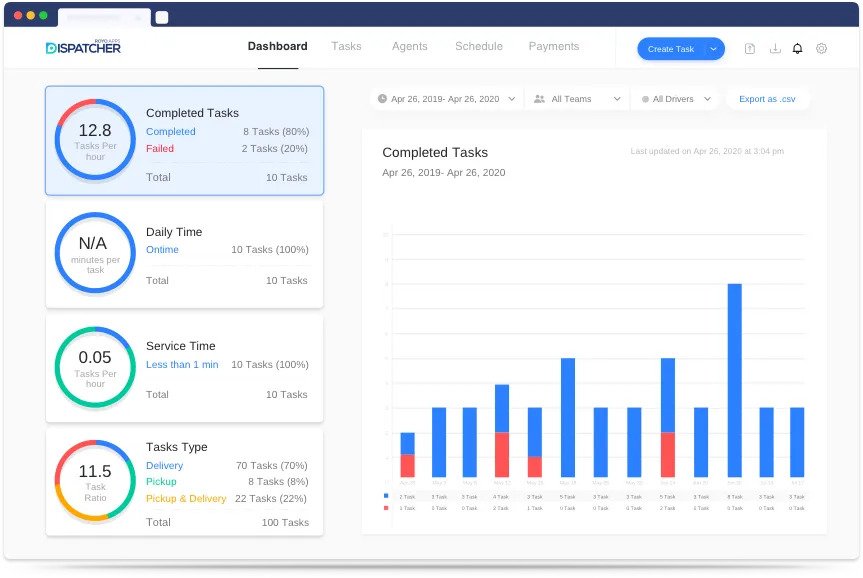The width and height of the screenshot is (863, 578).
Task: Click the green Pickup link
Action: (161, 482)
